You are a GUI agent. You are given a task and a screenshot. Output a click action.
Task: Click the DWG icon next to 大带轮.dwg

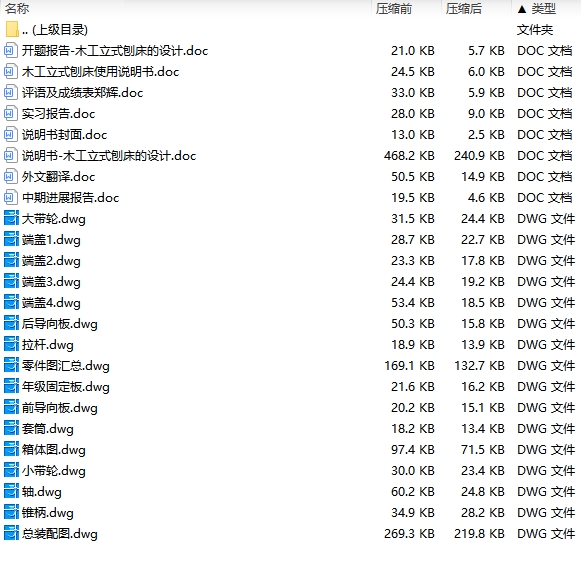[11, 218]
